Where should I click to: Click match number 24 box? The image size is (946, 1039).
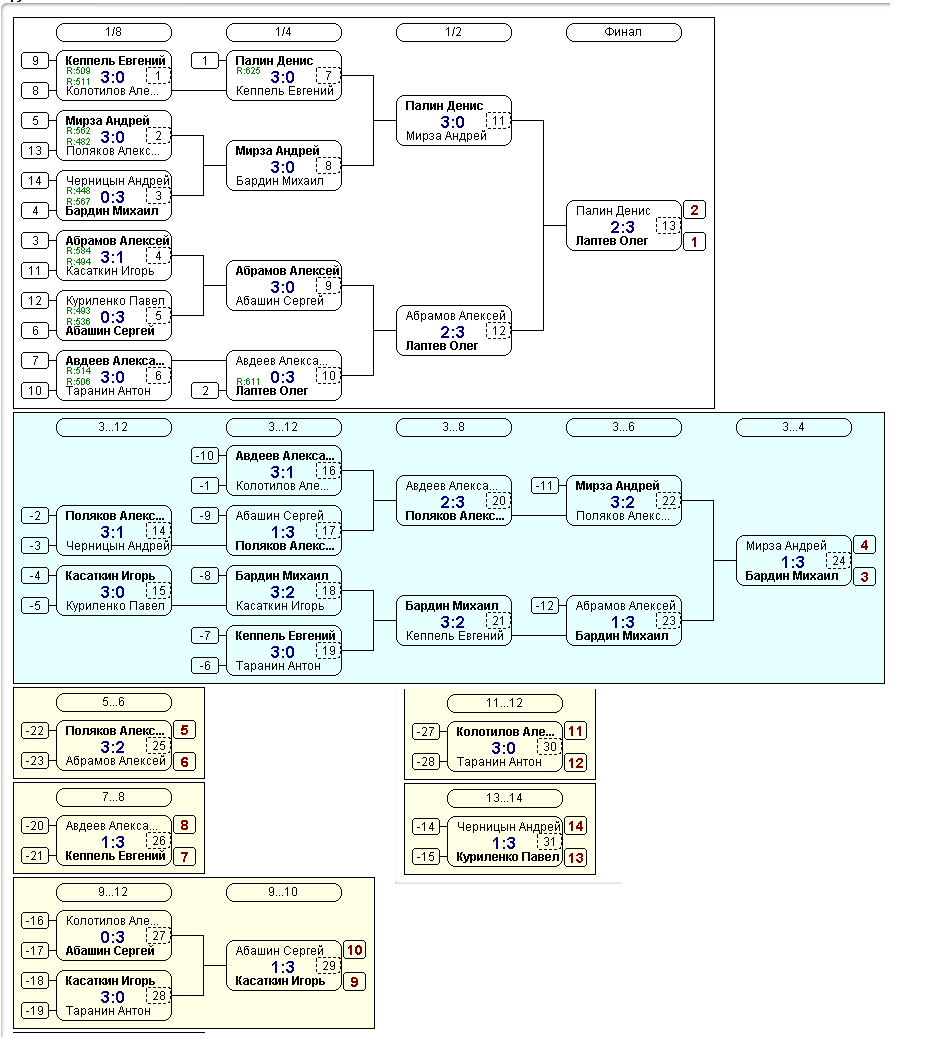click(x=839, y=561)
